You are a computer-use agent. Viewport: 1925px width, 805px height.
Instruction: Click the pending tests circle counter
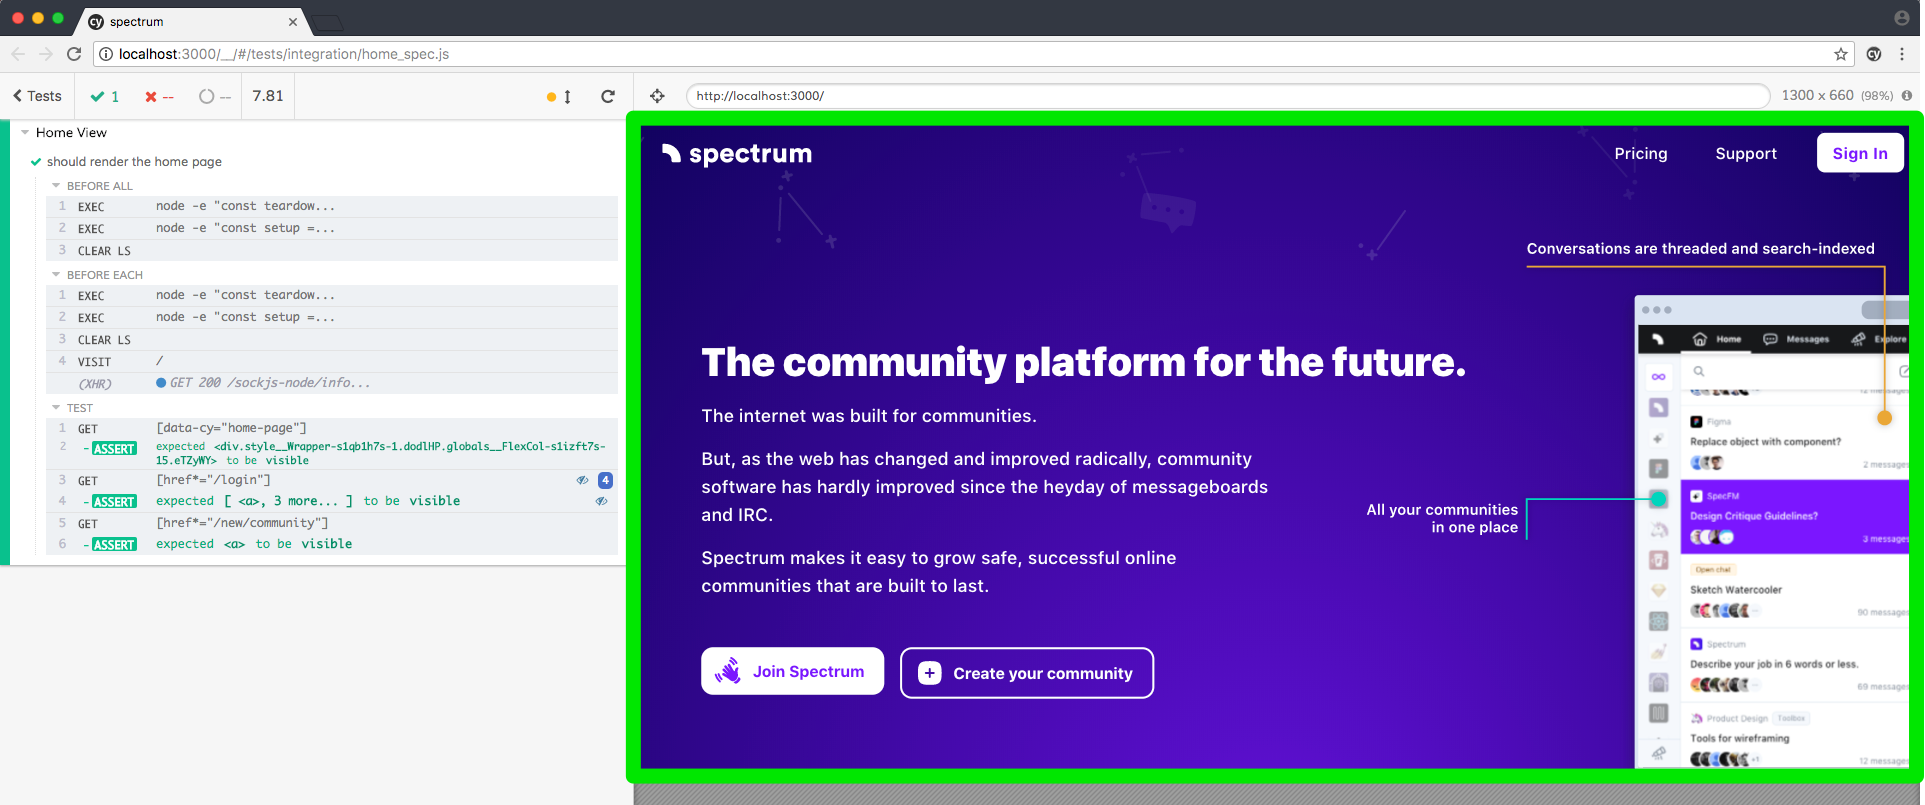tap(214, 96)
